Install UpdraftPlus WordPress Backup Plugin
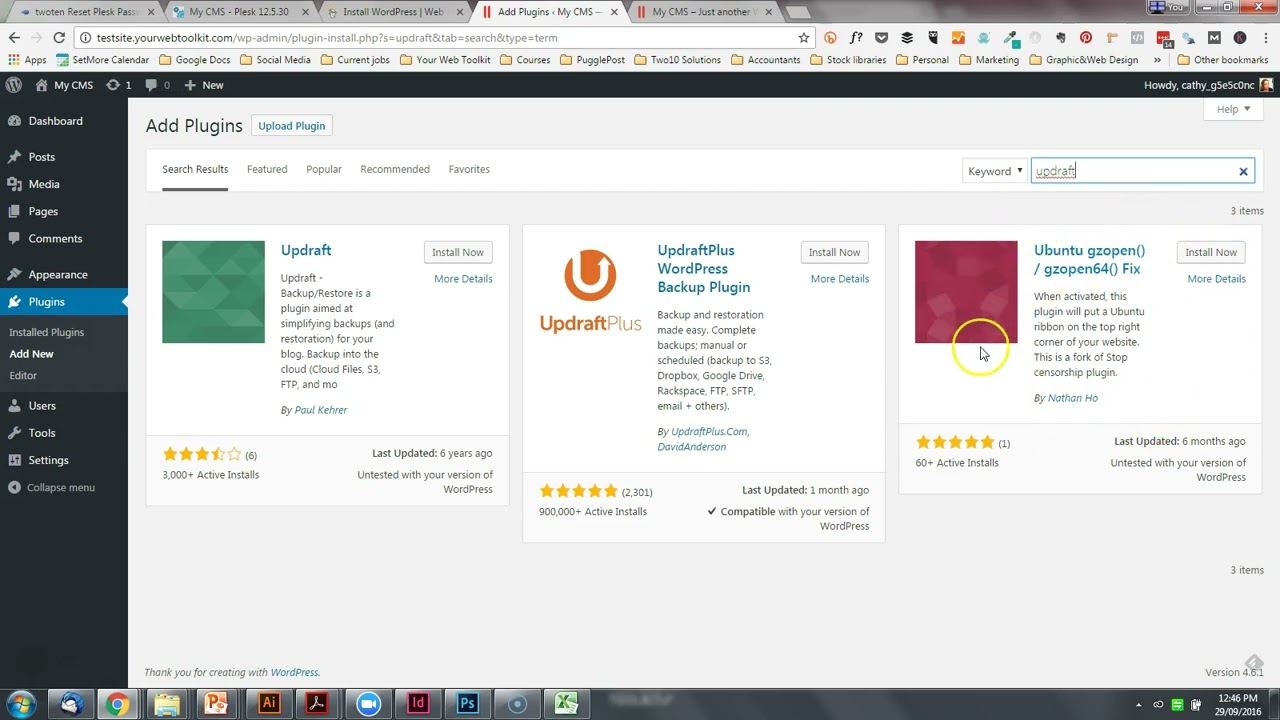The height and width of the screenshot is (720, 1280). coord(834,252)
